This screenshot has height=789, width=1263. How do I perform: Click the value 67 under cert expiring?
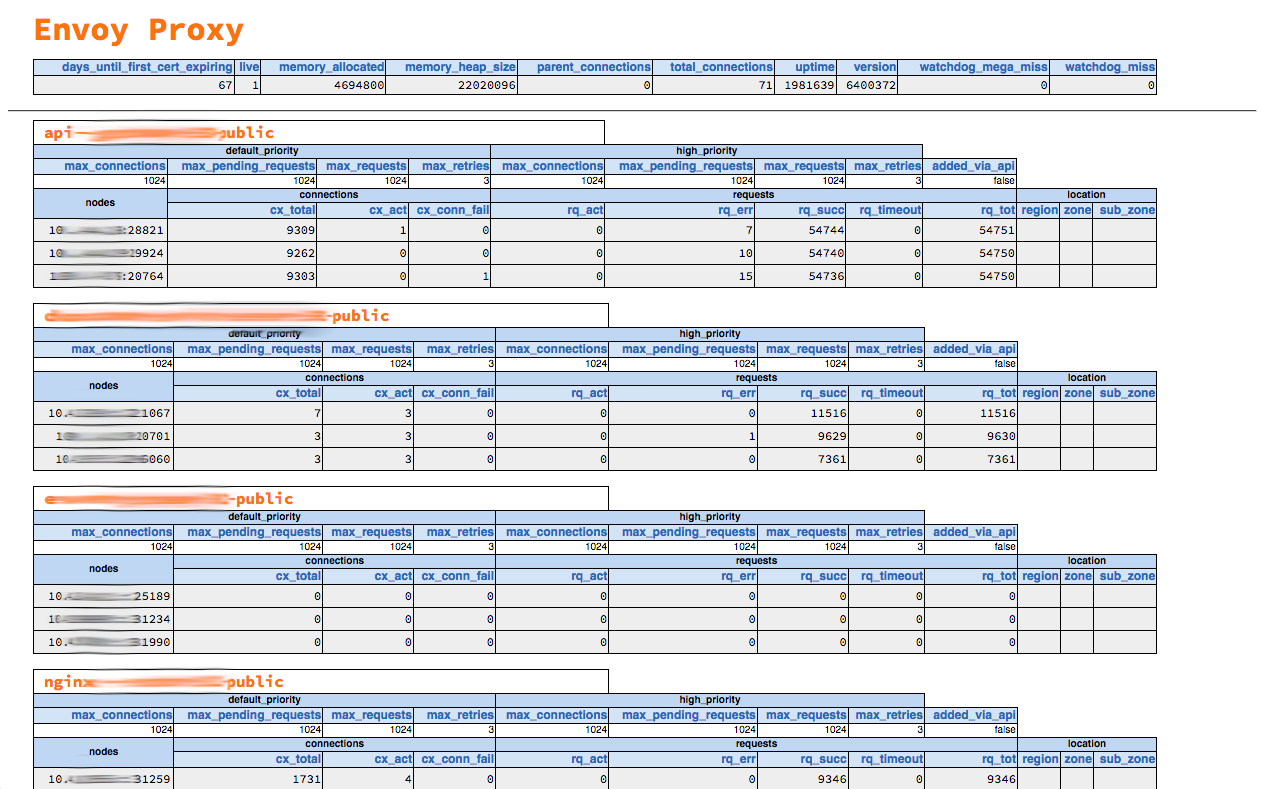pyautogui.click(x=225, y=86)
